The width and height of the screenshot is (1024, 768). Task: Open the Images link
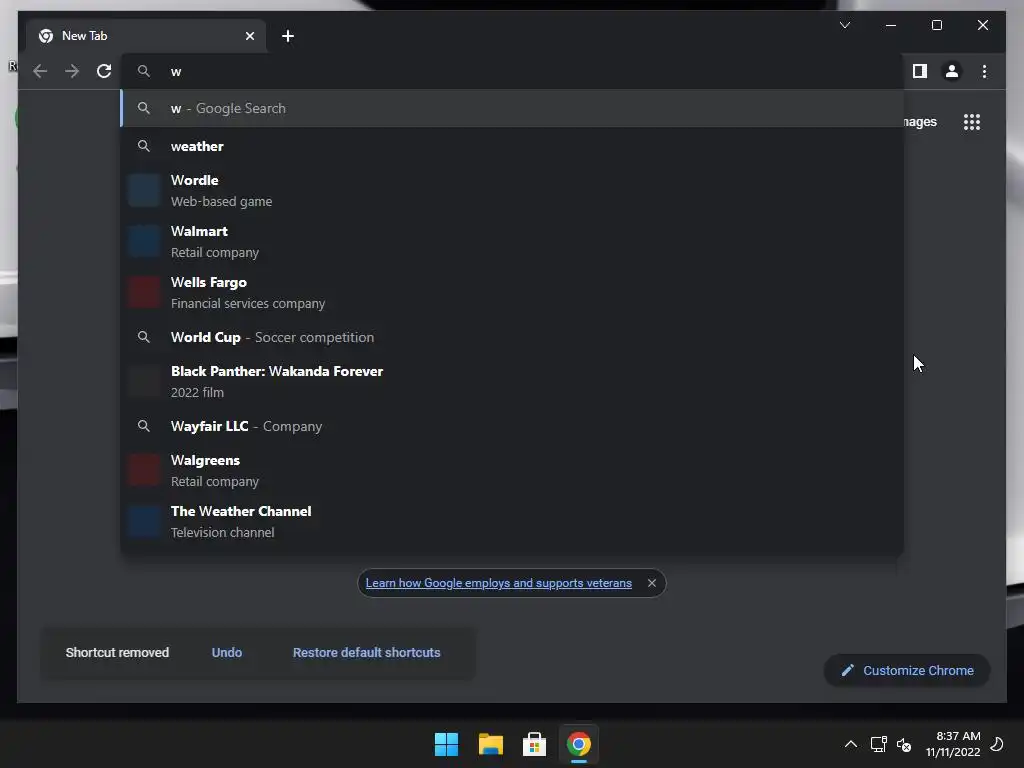[x=920, y=122]
